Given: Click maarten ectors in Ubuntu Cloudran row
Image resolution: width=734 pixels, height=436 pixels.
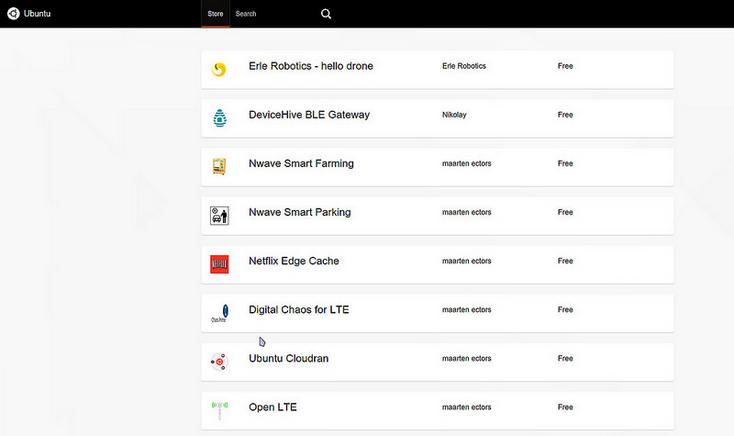Looking at the screenshot, I should point(467,358).
